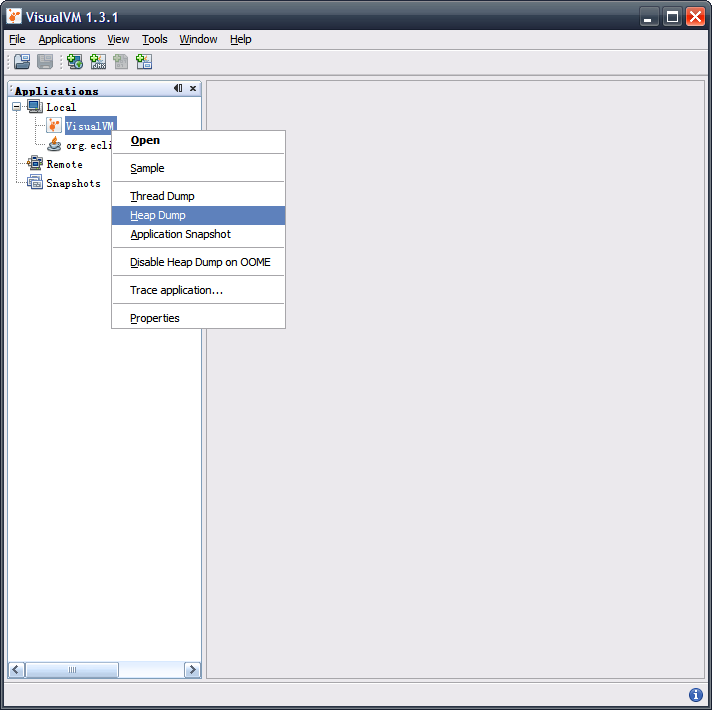Click the Add JMX Connection toolbar icon
Viewport: 712px width, 710px height.
tap(98, 61)
